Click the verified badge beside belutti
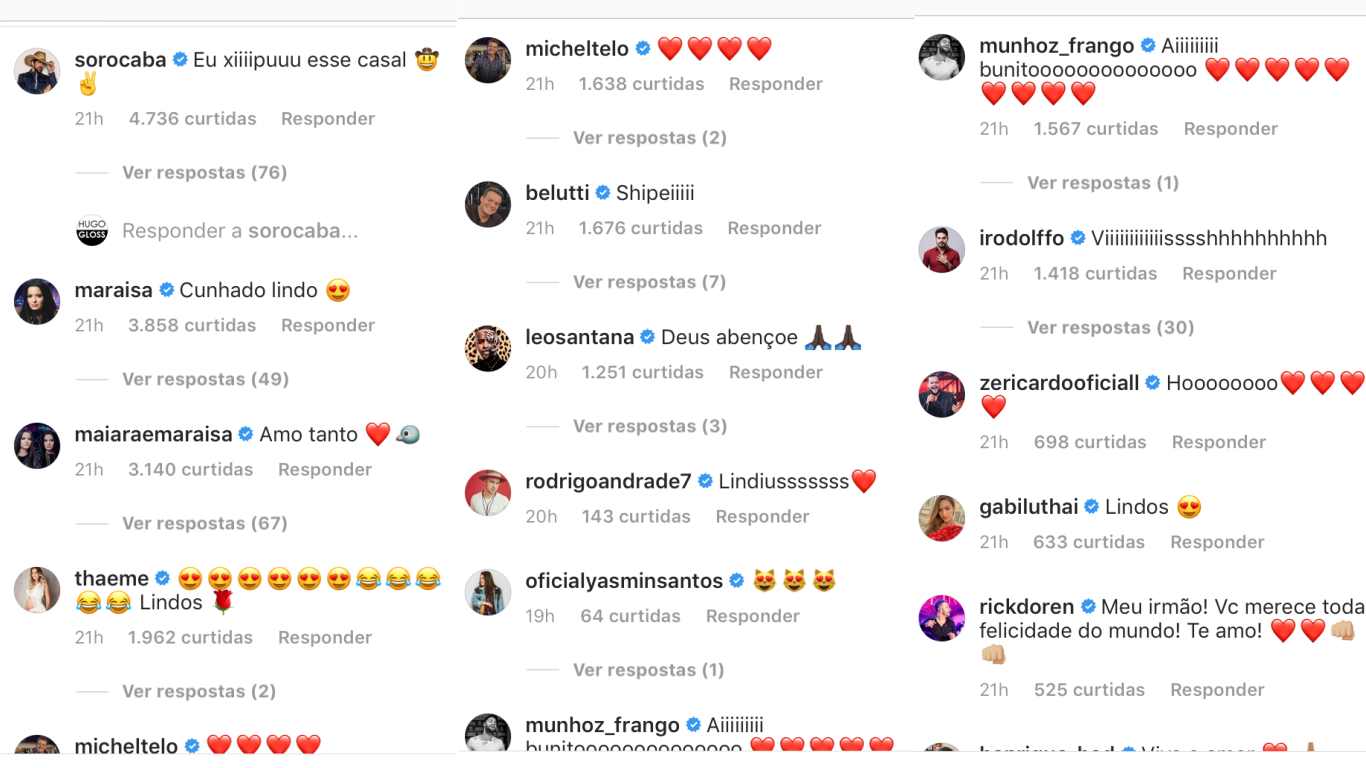Viewport: 1366px width, 768px height. [603, 193]
